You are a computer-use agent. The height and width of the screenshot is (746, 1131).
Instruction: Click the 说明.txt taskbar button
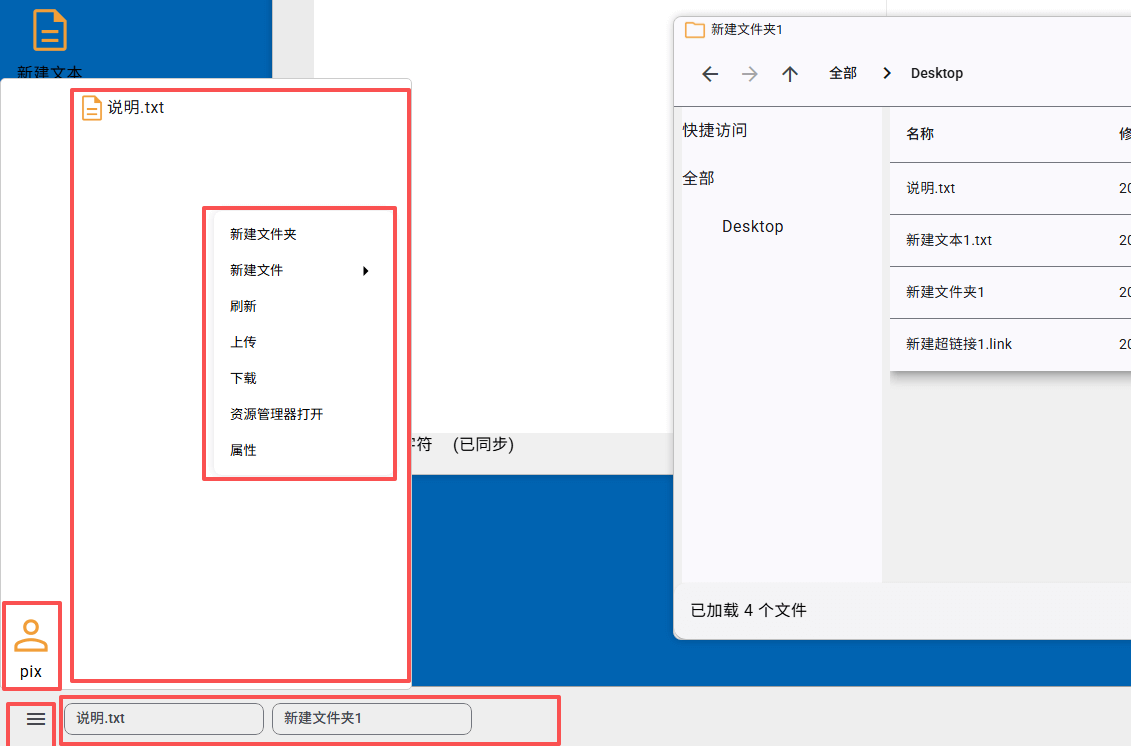[163, 718]
